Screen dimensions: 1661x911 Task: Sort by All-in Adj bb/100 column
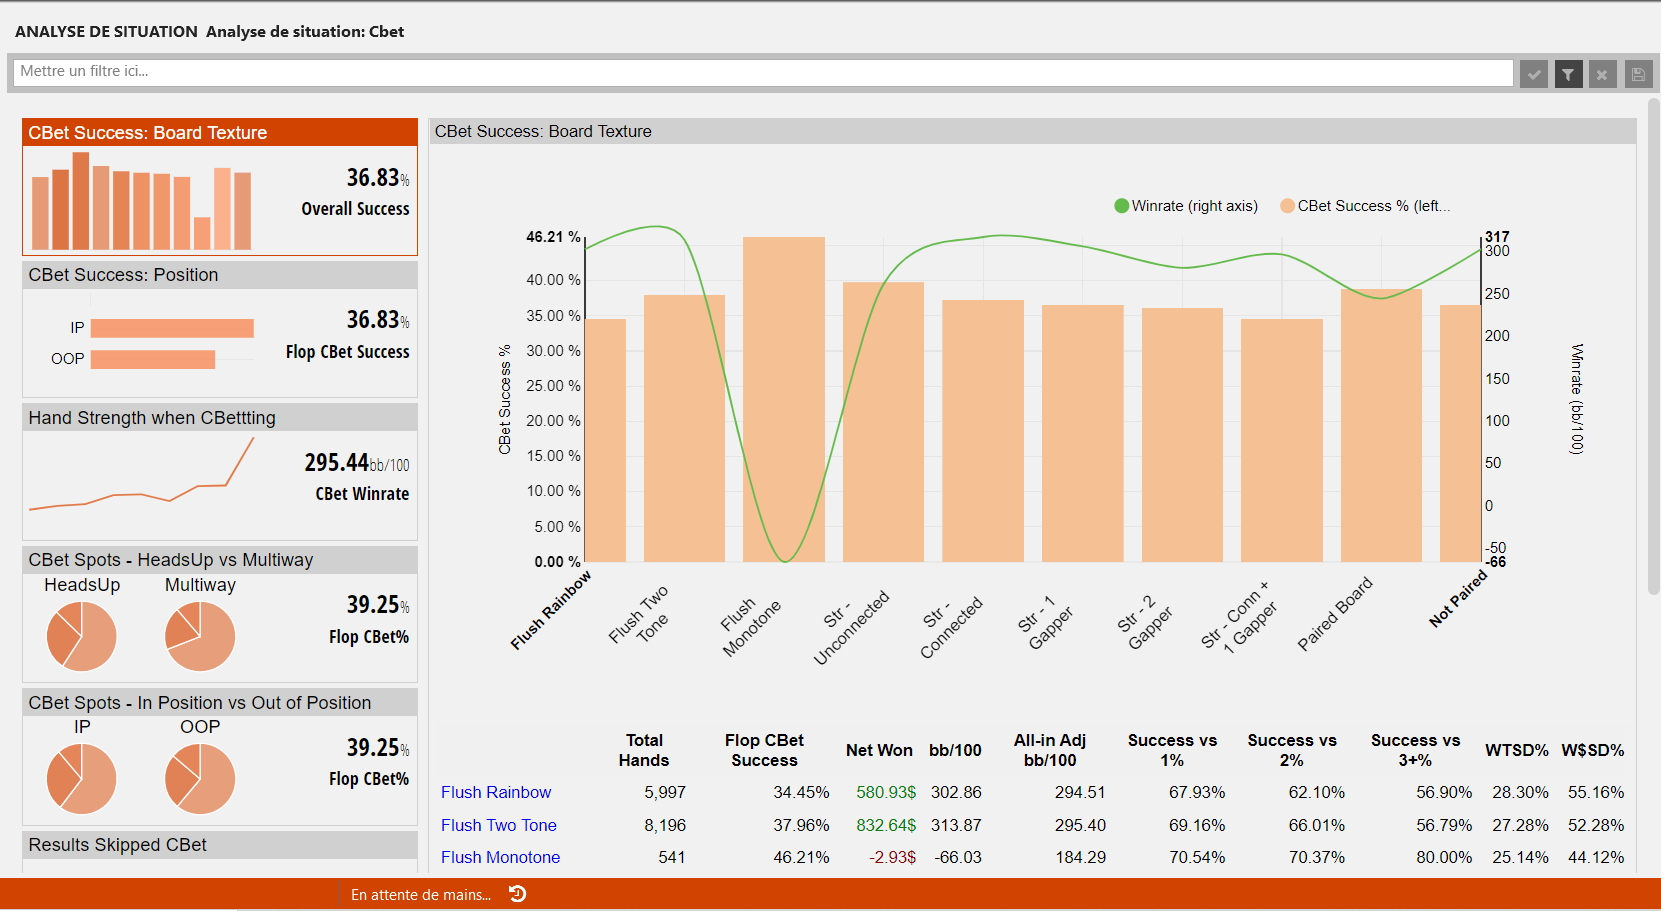coord(1050,750)
